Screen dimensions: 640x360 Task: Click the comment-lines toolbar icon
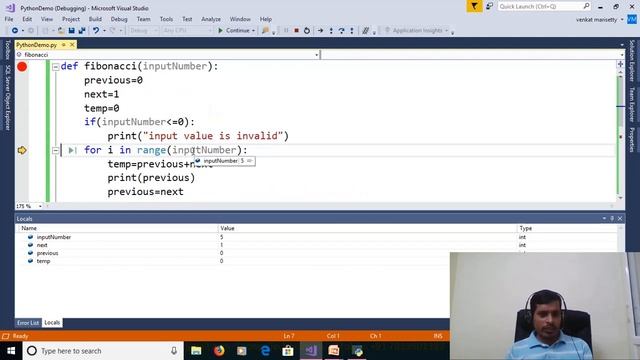pos(366,31)
